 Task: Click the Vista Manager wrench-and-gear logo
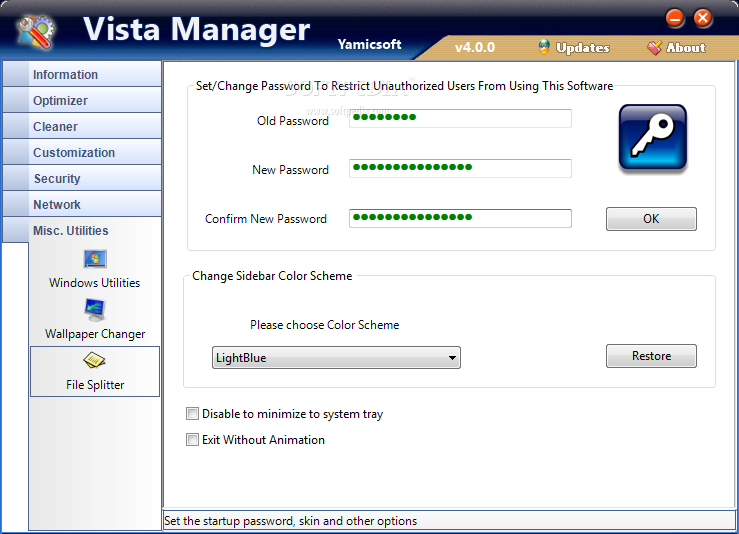[36, 33]
